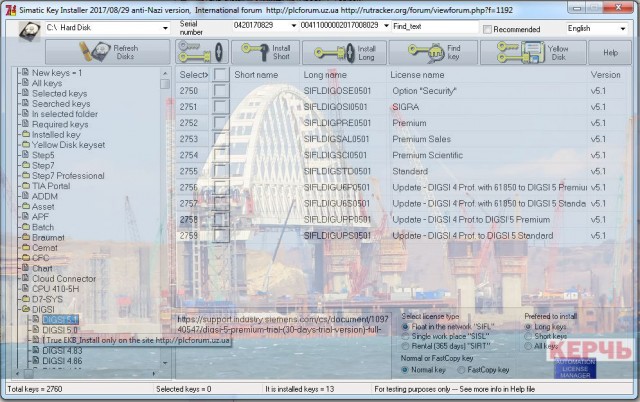Open the English language dropdown

pyautogui.click(x=622, y=29)
